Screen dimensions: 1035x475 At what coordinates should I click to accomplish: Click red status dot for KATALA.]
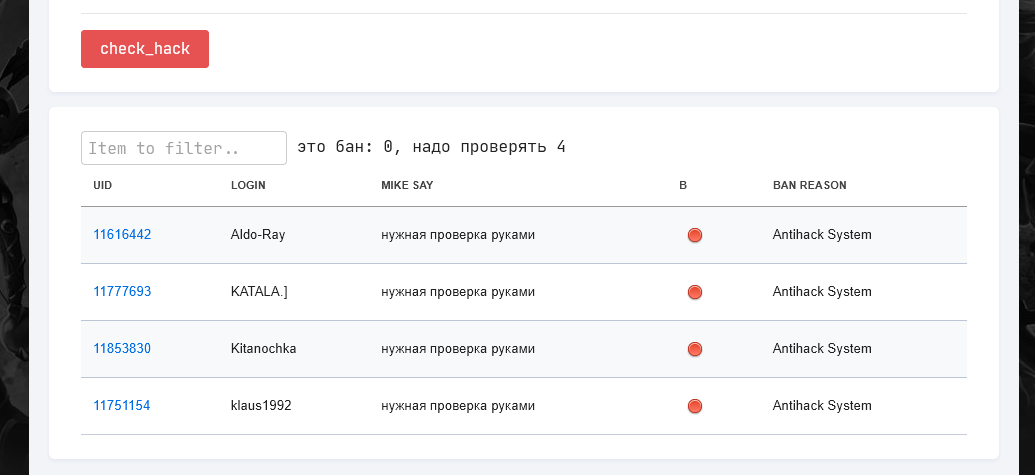tap(695, 293)
